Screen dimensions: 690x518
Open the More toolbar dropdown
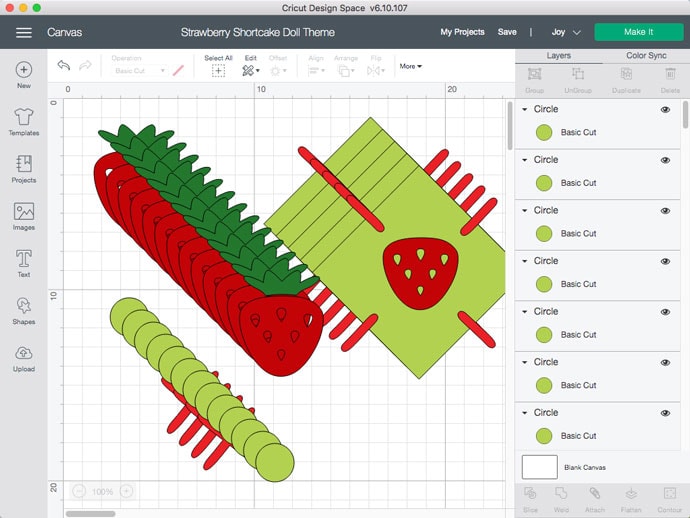click(411, 66)
